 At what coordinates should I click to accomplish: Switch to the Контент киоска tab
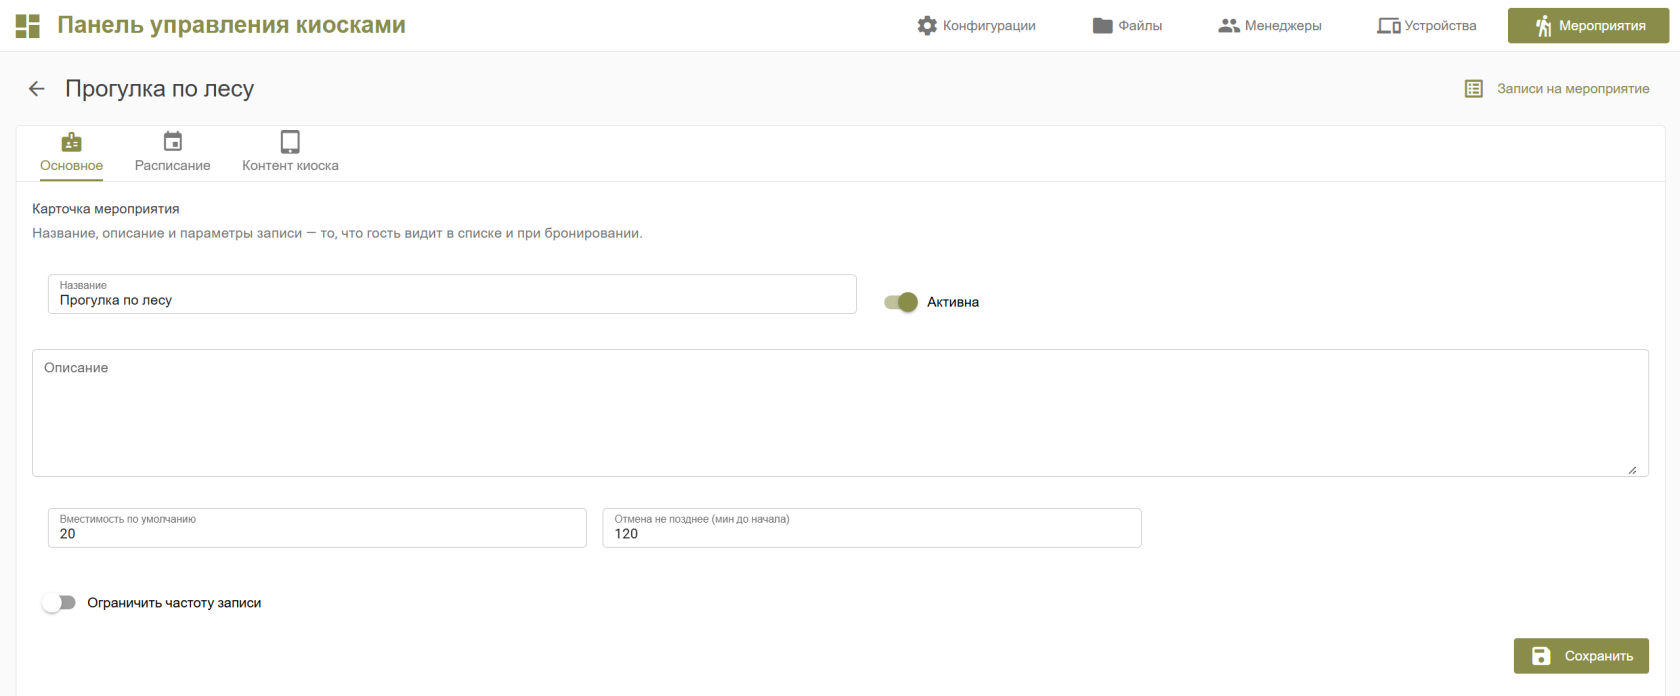click(290, 154)
